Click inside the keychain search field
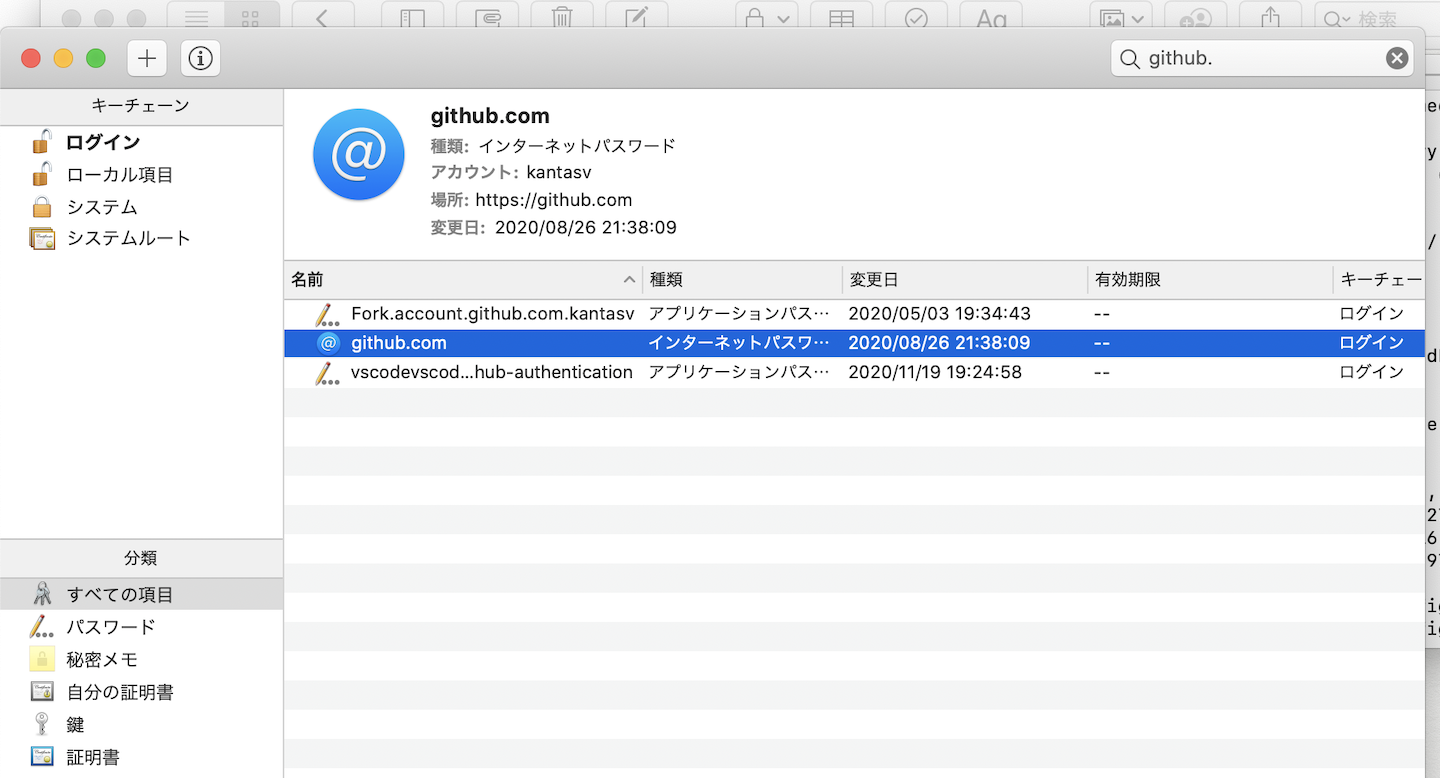 tap(1250, 57)
